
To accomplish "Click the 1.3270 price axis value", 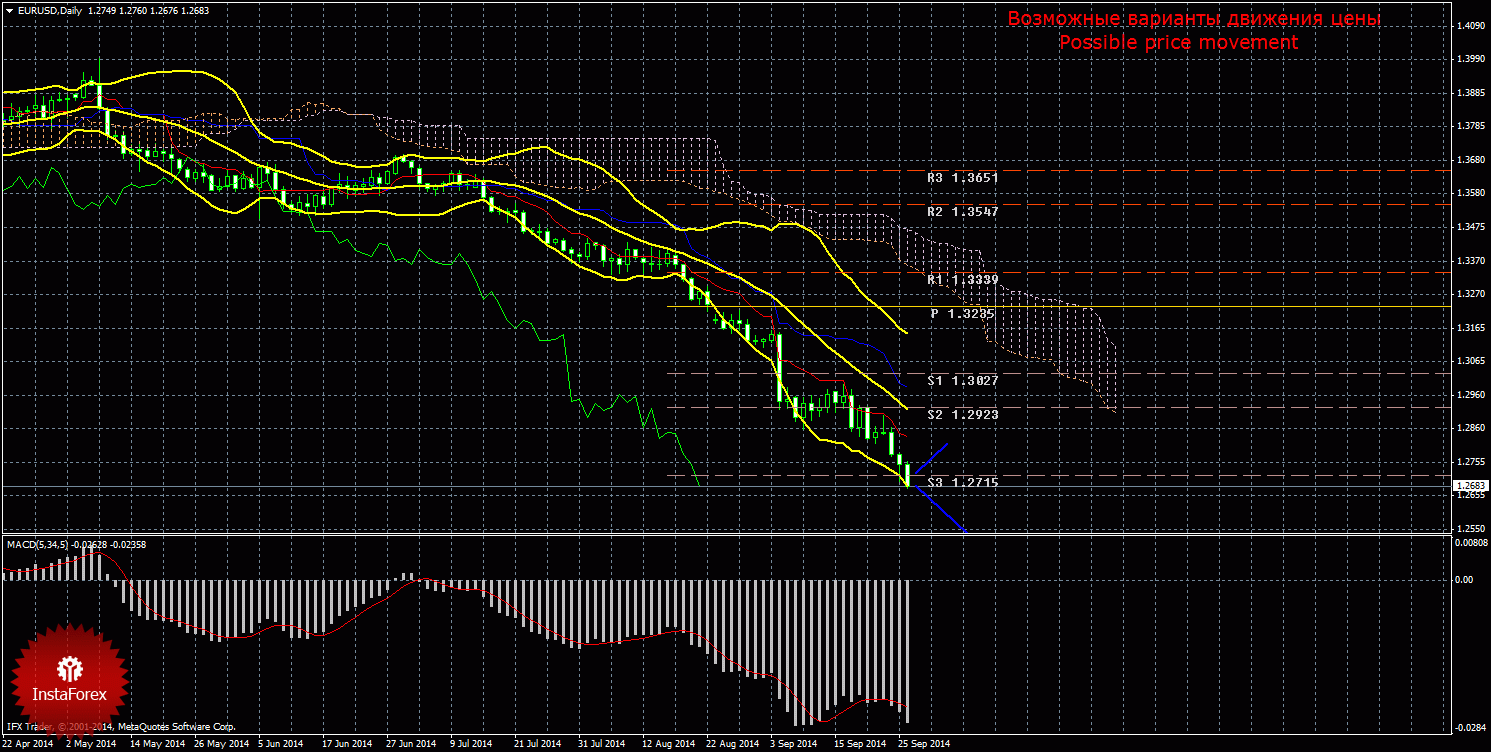I will click(x=1469, y=295).
